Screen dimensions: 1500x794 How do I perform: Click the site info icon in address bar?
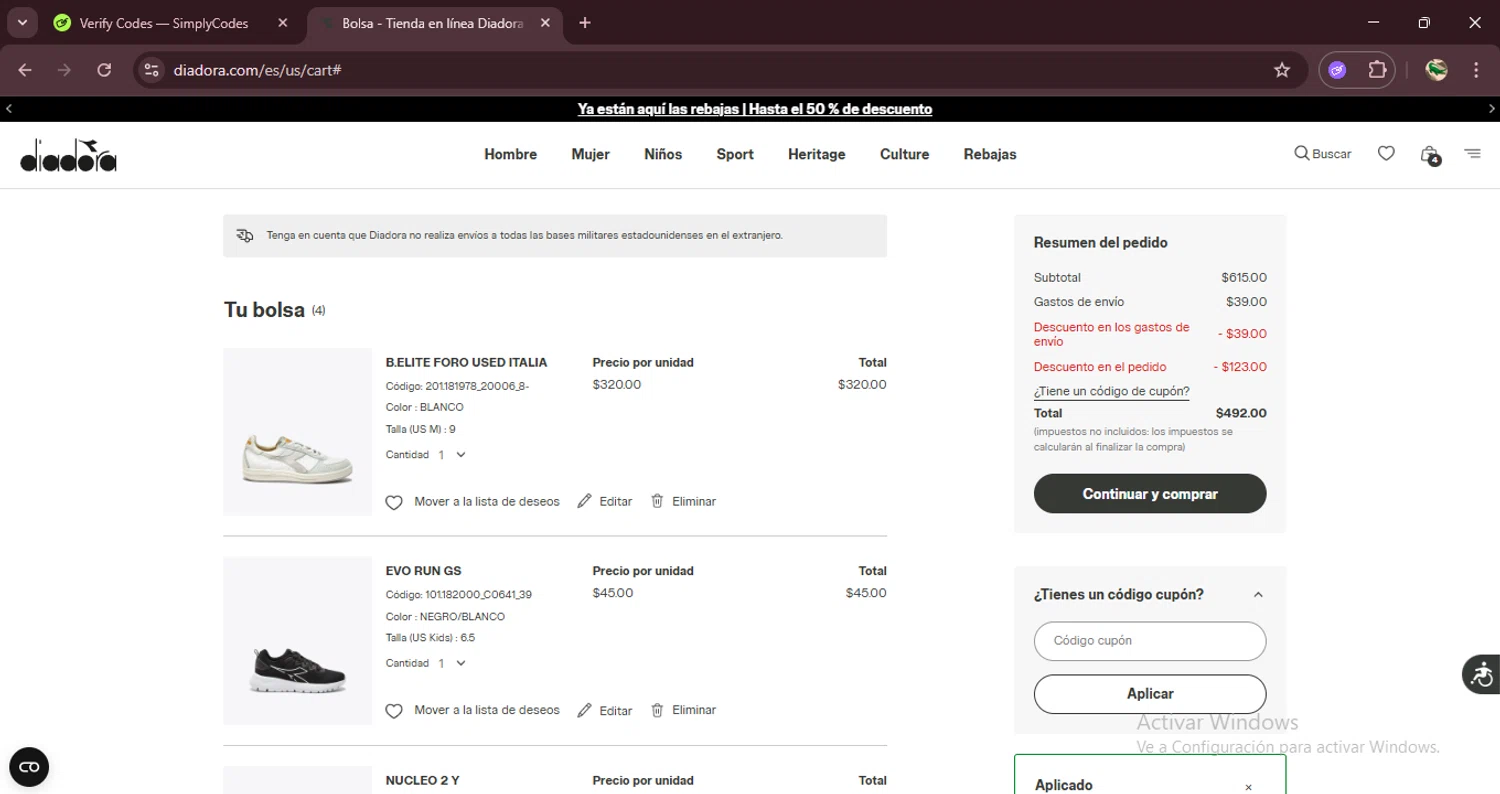click(151, 70)
